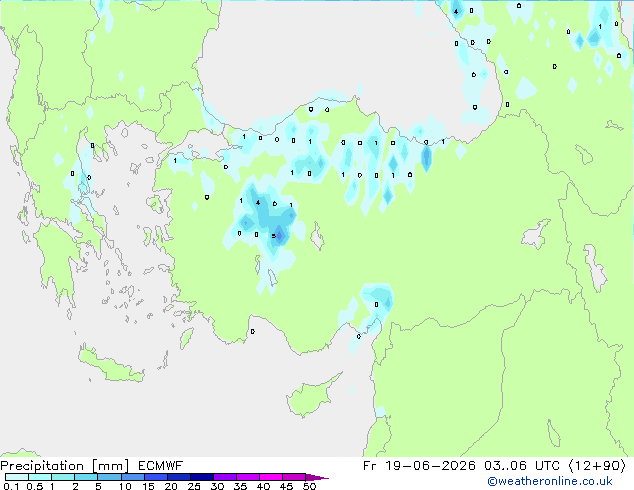Select the 30–35 mm violet legend box
This screenshot has height=490, width=634.
coord(225,477)
